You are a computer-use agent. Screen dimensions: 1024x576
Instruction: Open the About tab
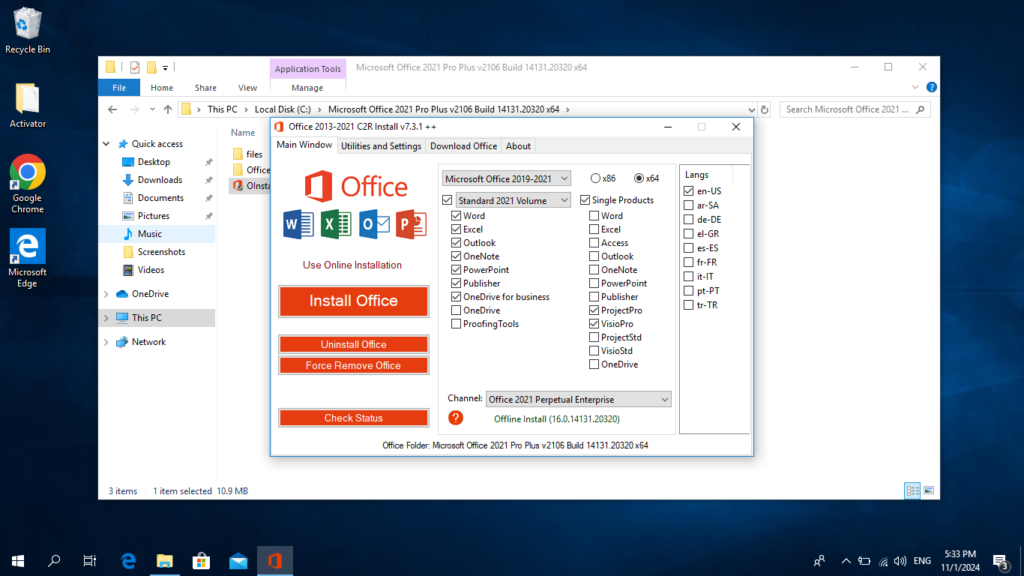pyautogui.click(x=518, y=146)
